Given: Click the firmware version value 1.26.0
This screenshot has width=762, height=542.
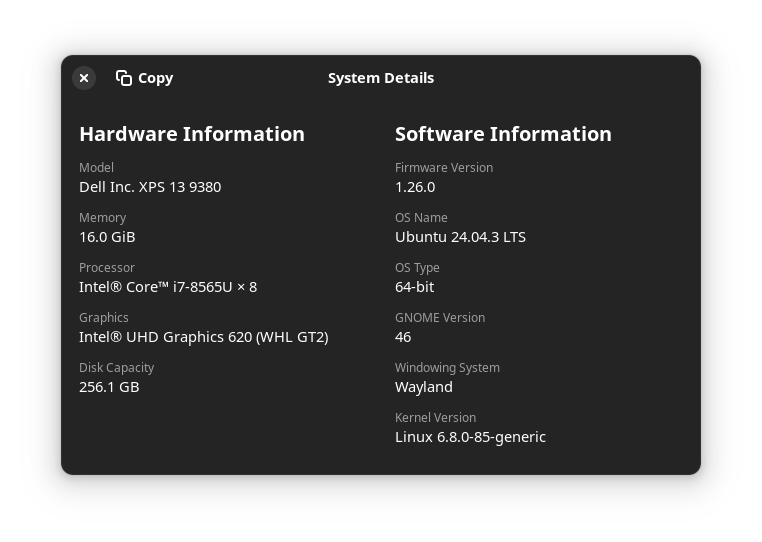Looking at the screenshot, I should [415, 187].
